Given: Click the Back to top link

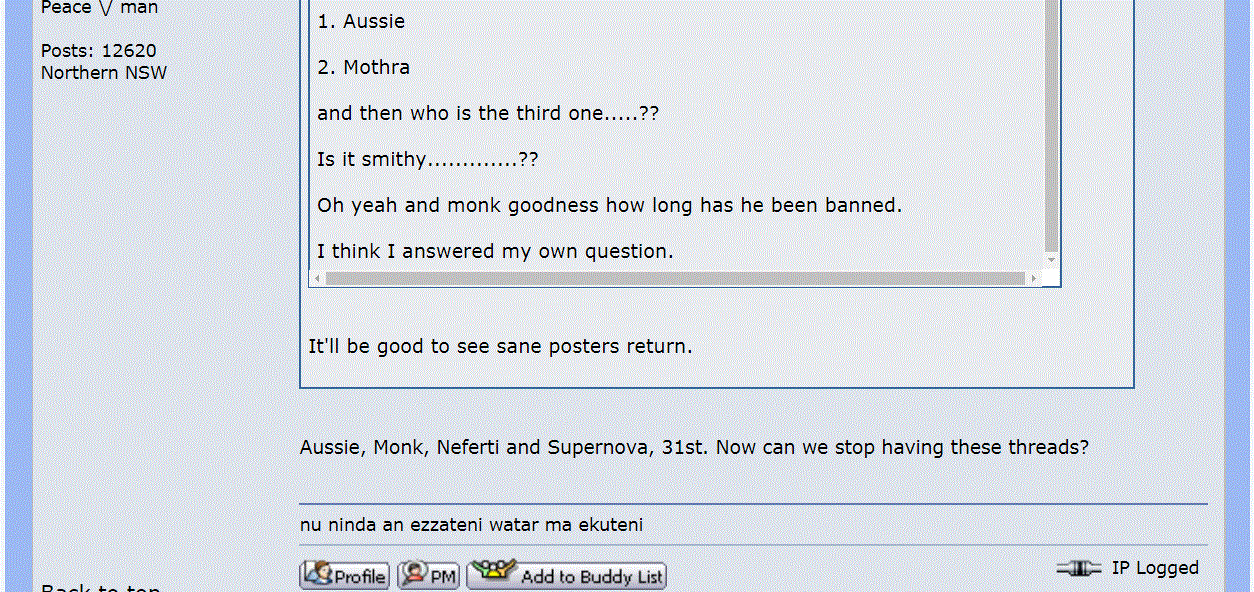Looking at the screenshot, I should (x=100, y=588).
